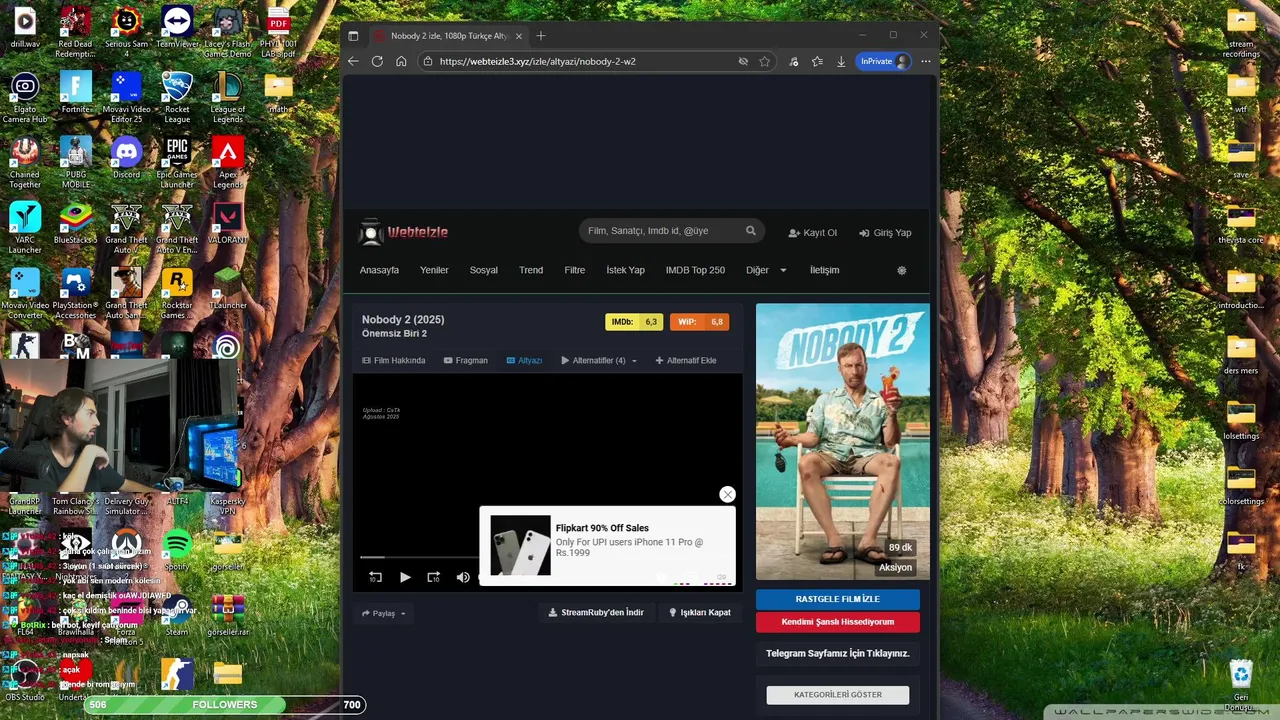
Task: Click the Webteizle logo
Action: 404,232
